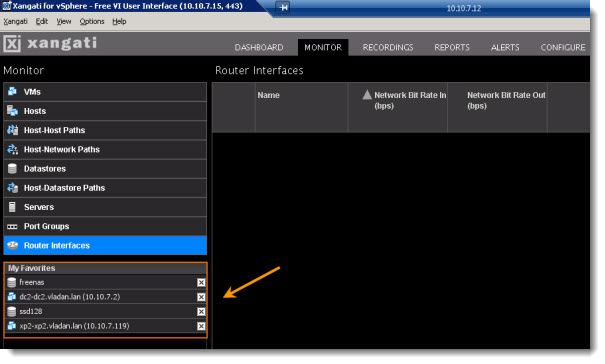Open the Help menu
Viewport: 605px width, 364px height.
pos(119,22)
